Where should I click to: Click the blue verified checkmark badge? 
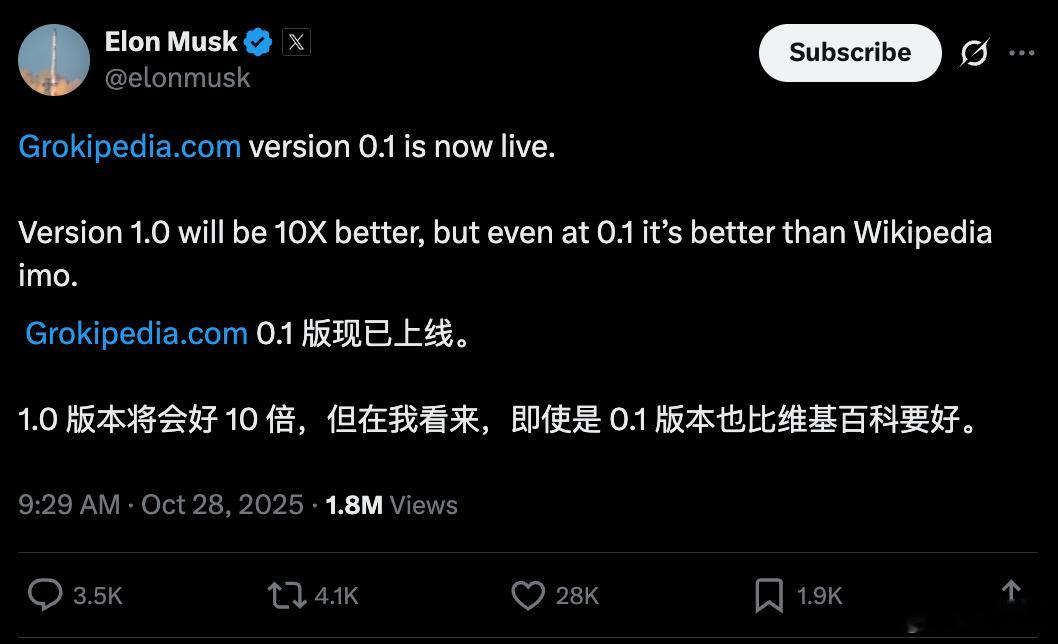click(259, 42)
